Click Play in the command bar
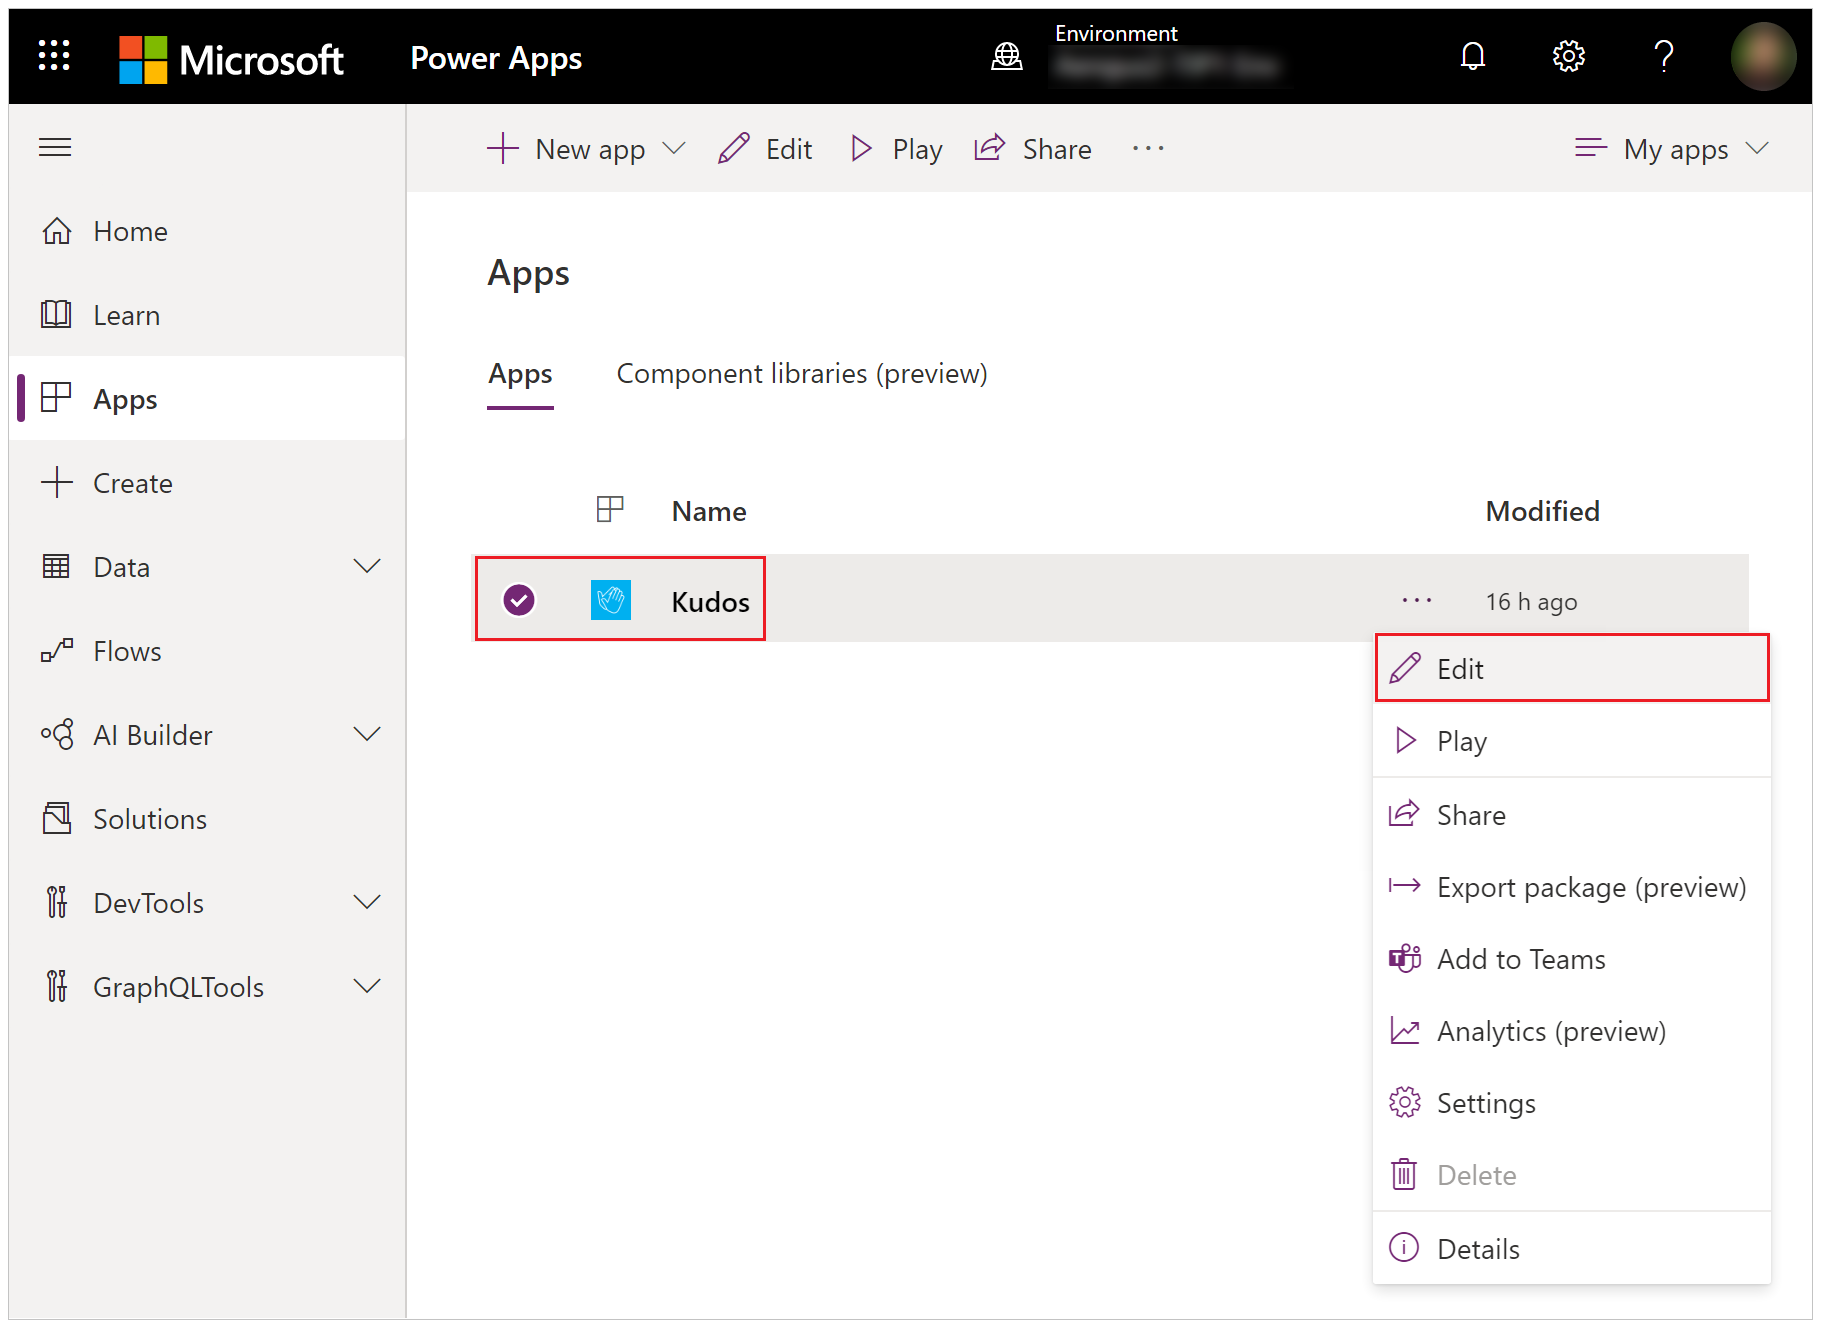This screenshot has width=1826, height=1332. [896, 149]
